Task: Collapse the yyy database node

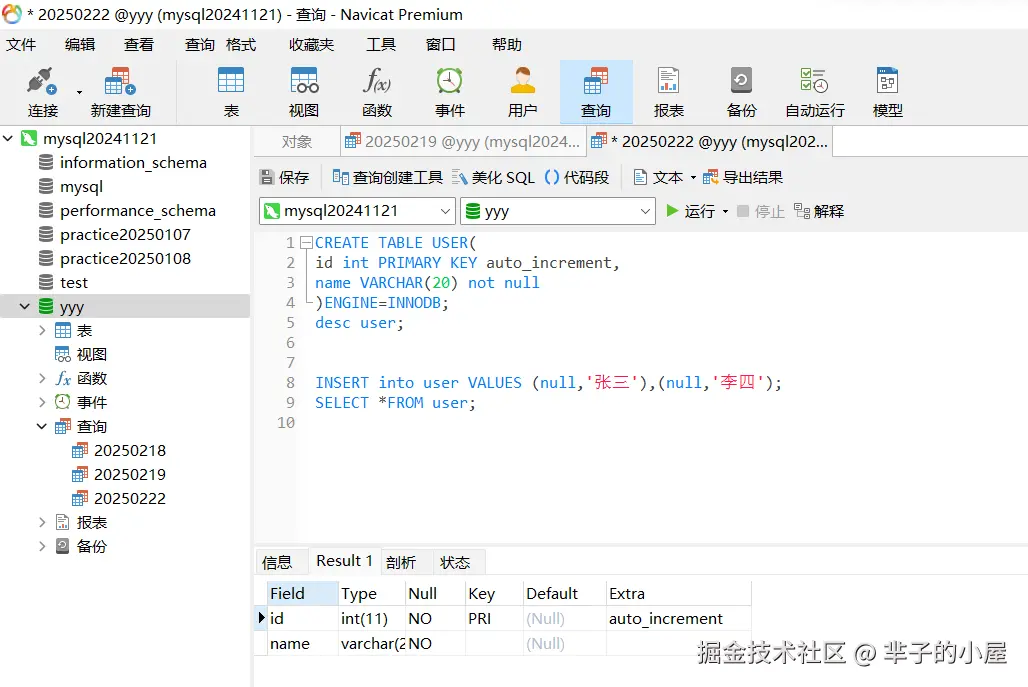Action: pyautogui.click(x=25, y=306)
